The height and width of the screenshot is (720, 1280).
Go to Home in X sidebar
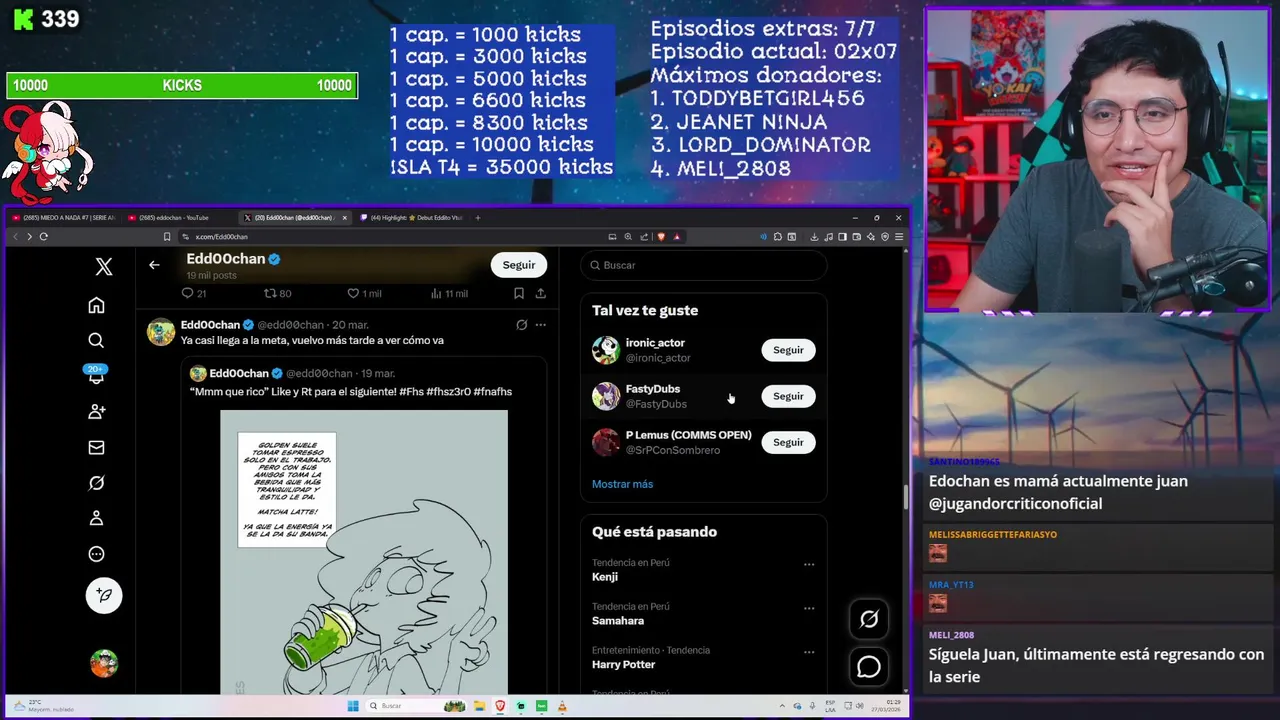pyautogui.click(x=96, y=305)
